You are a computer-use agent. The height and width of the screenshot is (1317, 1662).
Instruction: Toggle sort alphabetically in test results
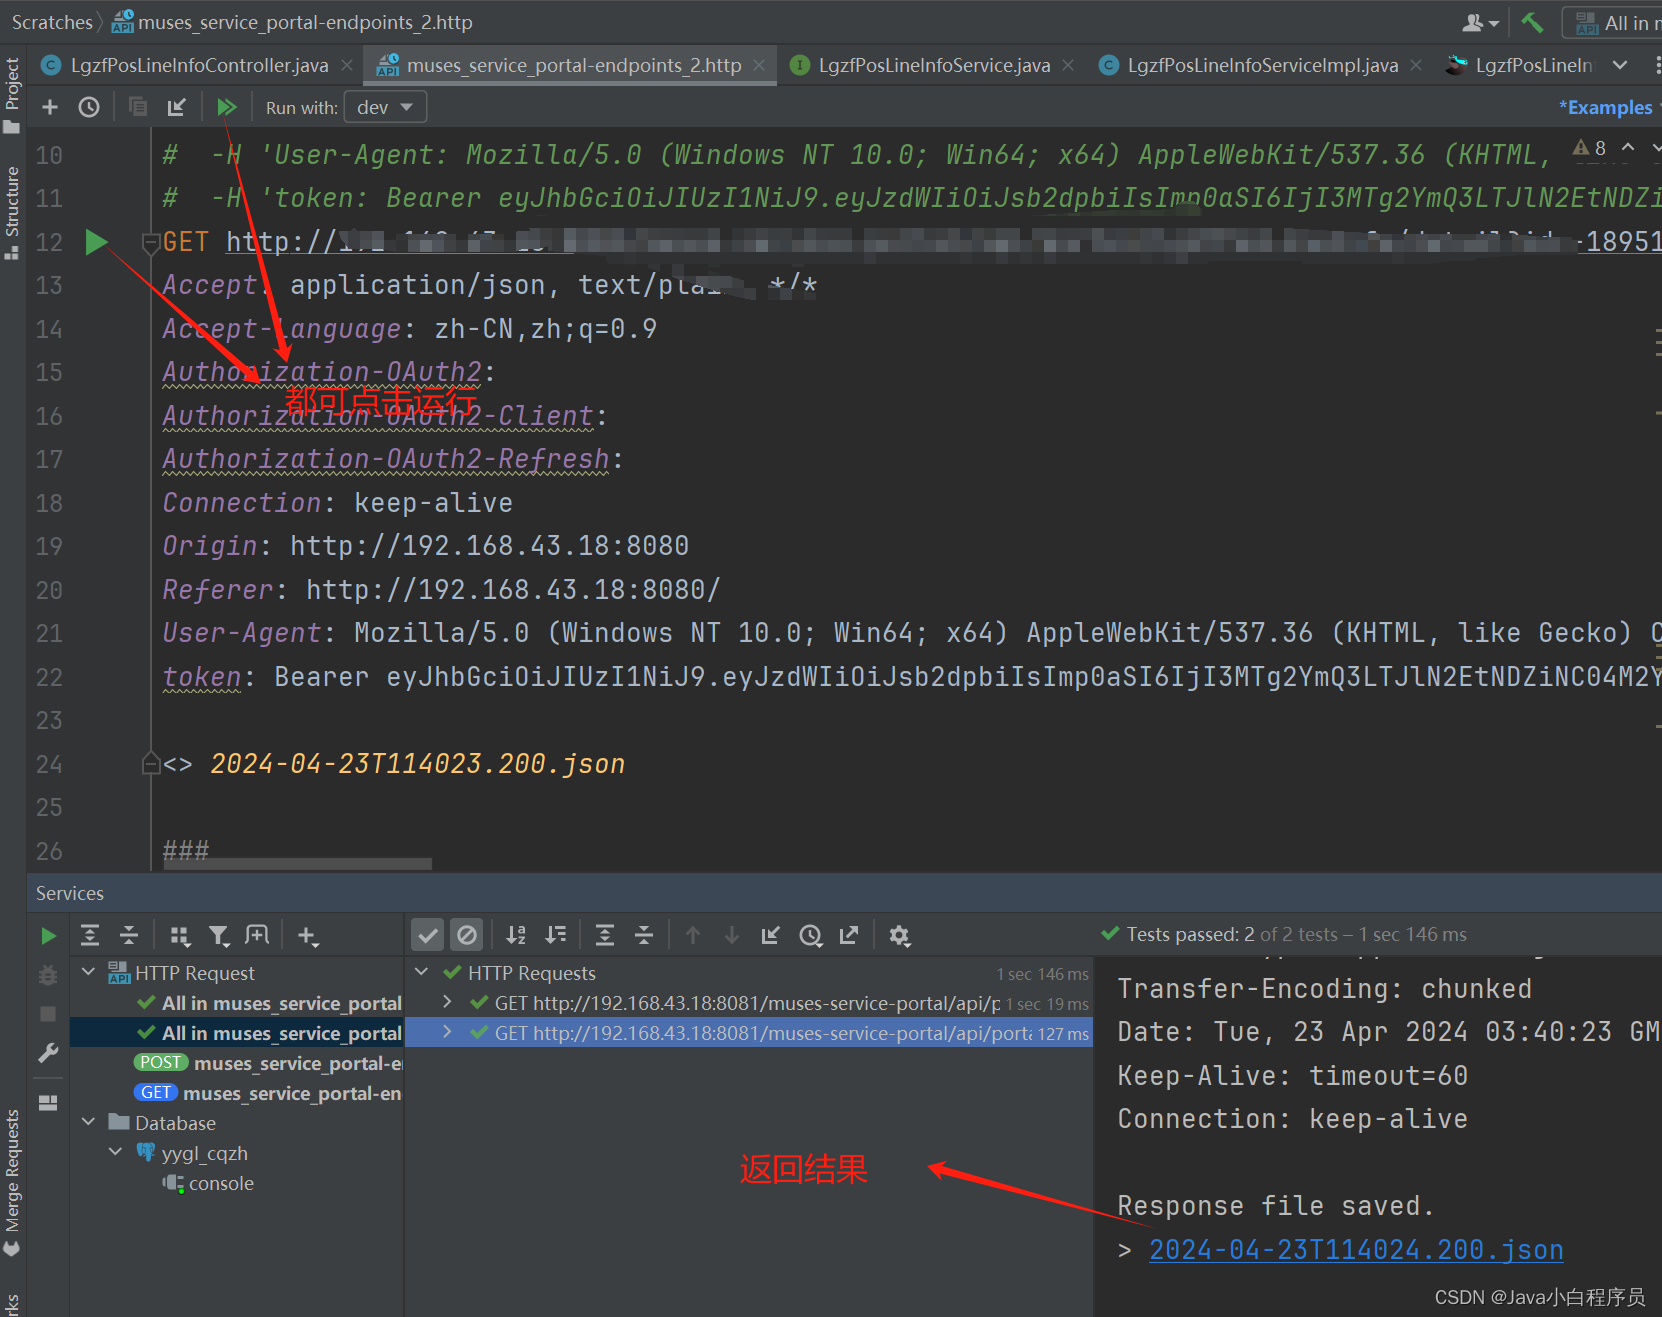516,935
